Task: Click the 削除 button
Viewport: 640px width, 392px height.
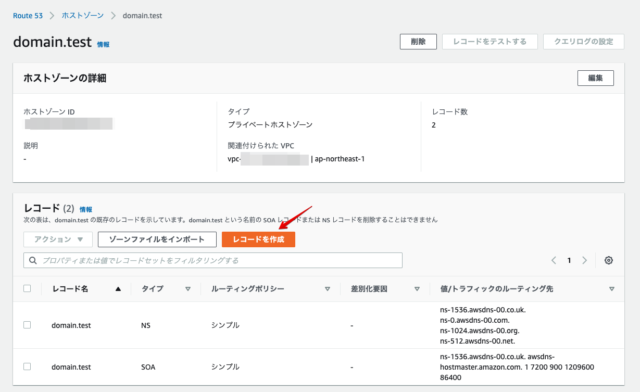Action: point(418,42)
